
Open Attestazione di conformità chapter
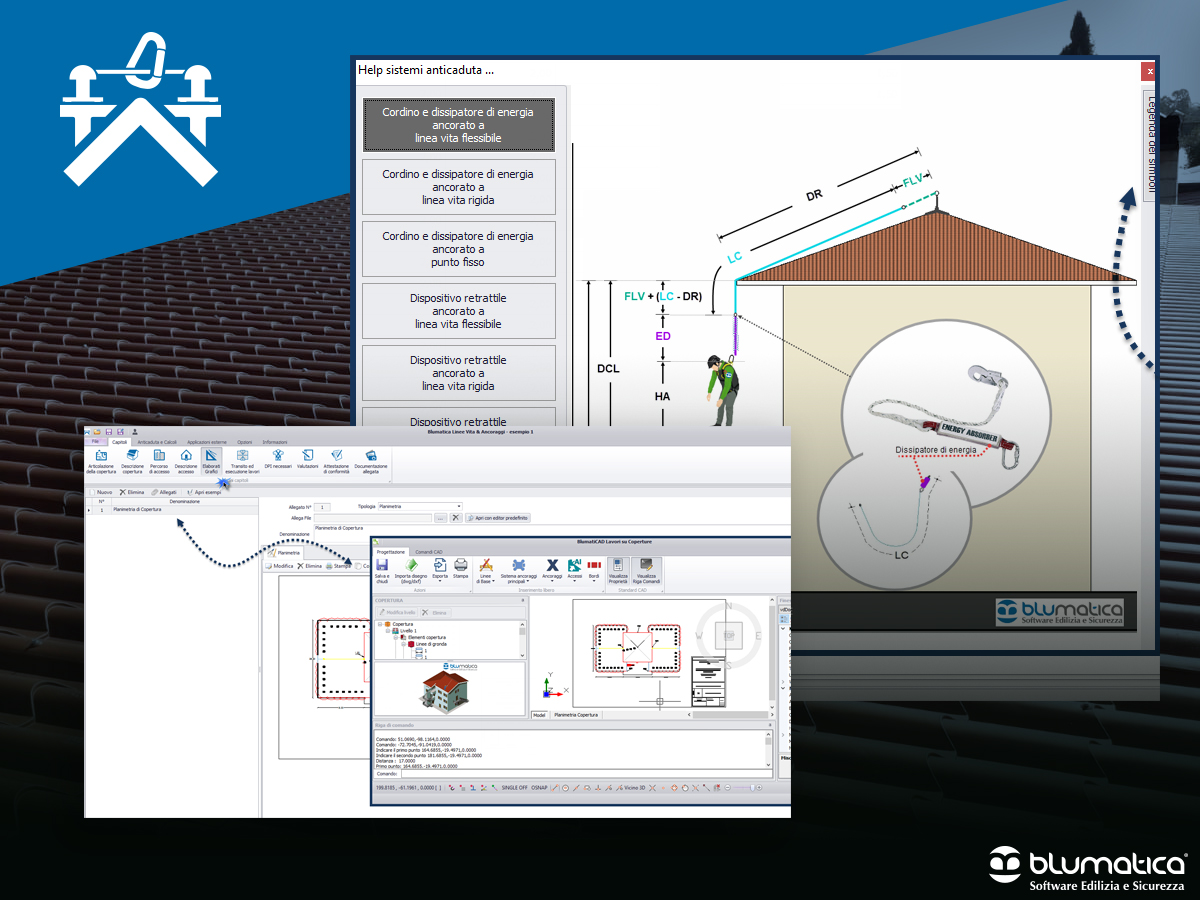coord(337,460)
